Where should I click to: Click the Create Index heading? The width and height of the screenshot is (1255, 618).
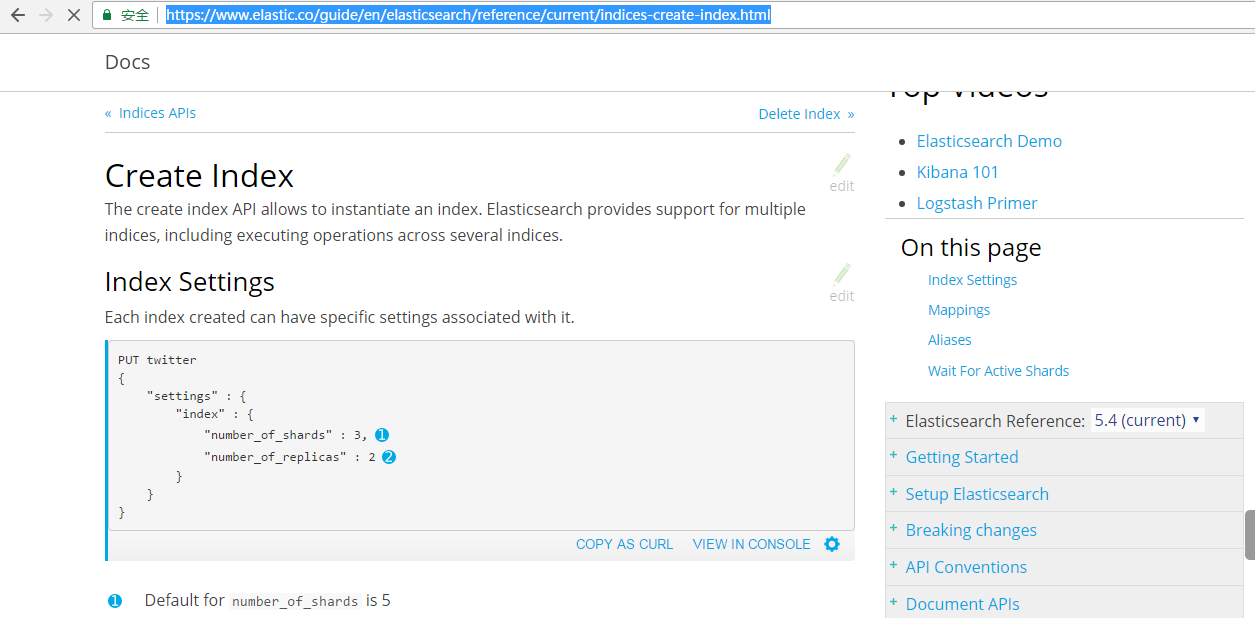199,176
